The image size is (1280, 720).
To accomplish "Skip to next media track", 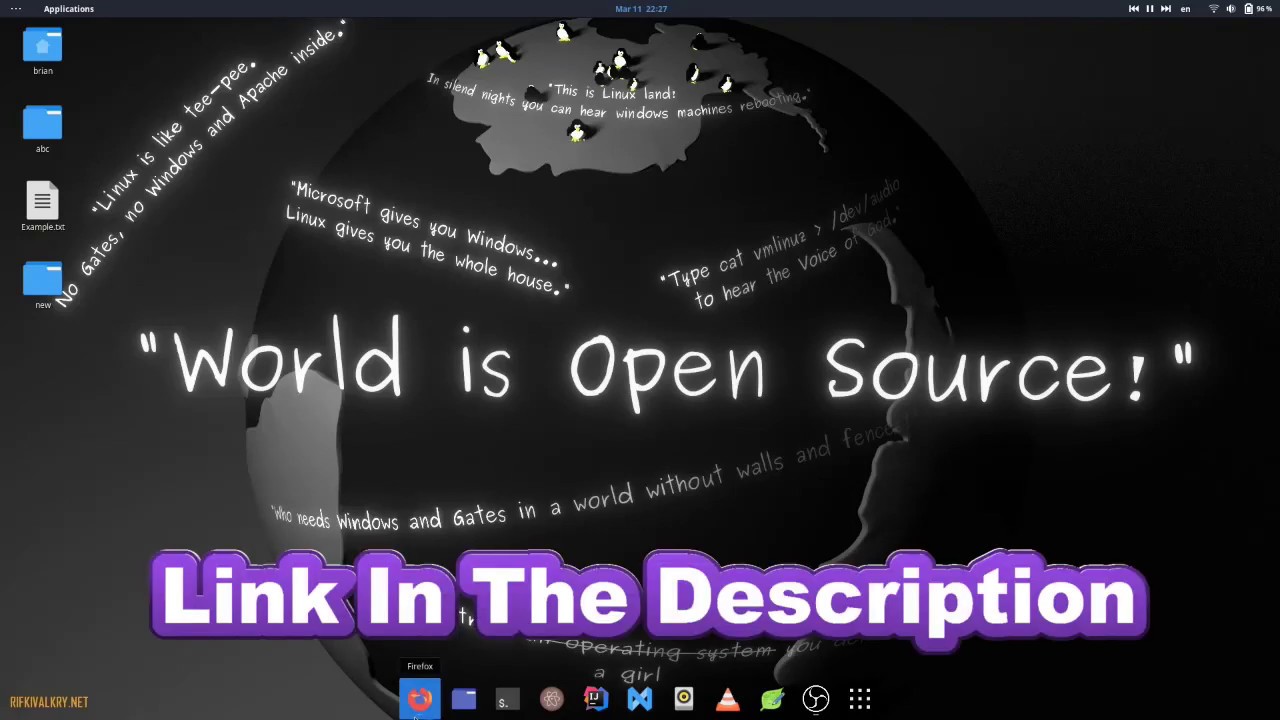I will click(x=1166, y=9).
